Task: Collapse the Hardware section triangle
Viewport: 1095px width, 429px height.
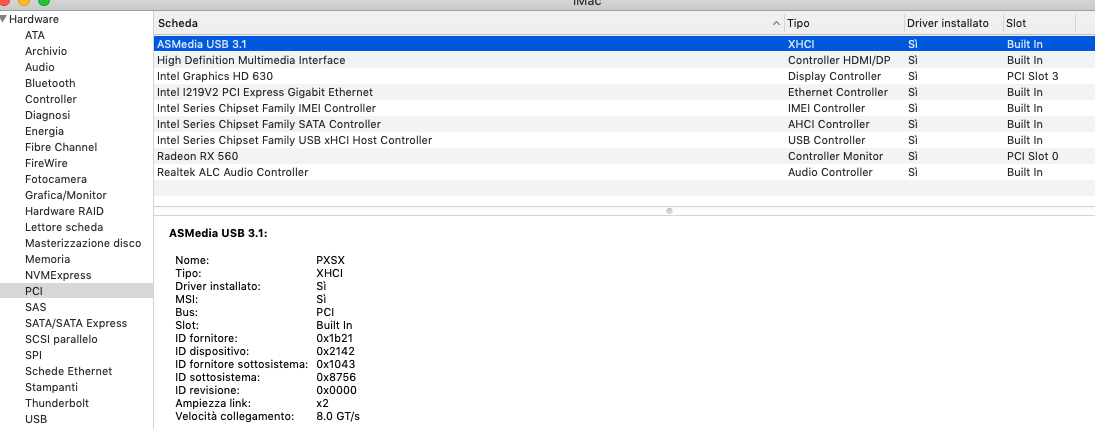Action: pos(3,19)
